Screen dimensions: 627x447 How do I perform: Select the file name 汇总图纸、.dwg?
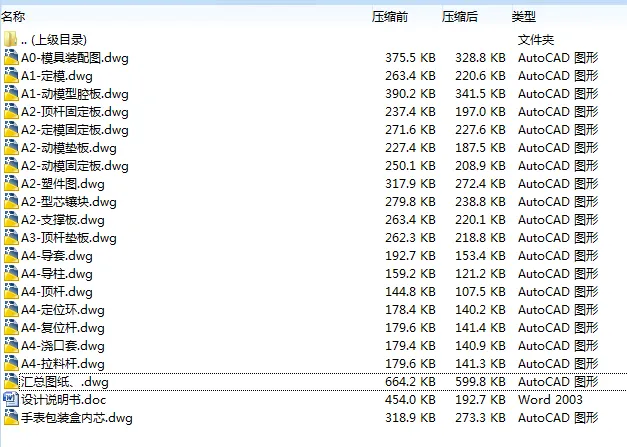(x=65, y=382)
